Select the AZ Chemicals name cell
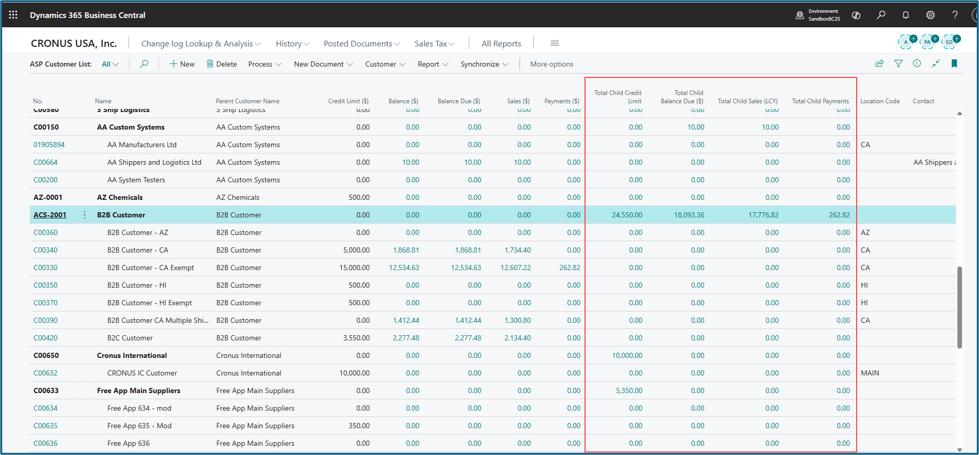 click(x=120, y=197)
